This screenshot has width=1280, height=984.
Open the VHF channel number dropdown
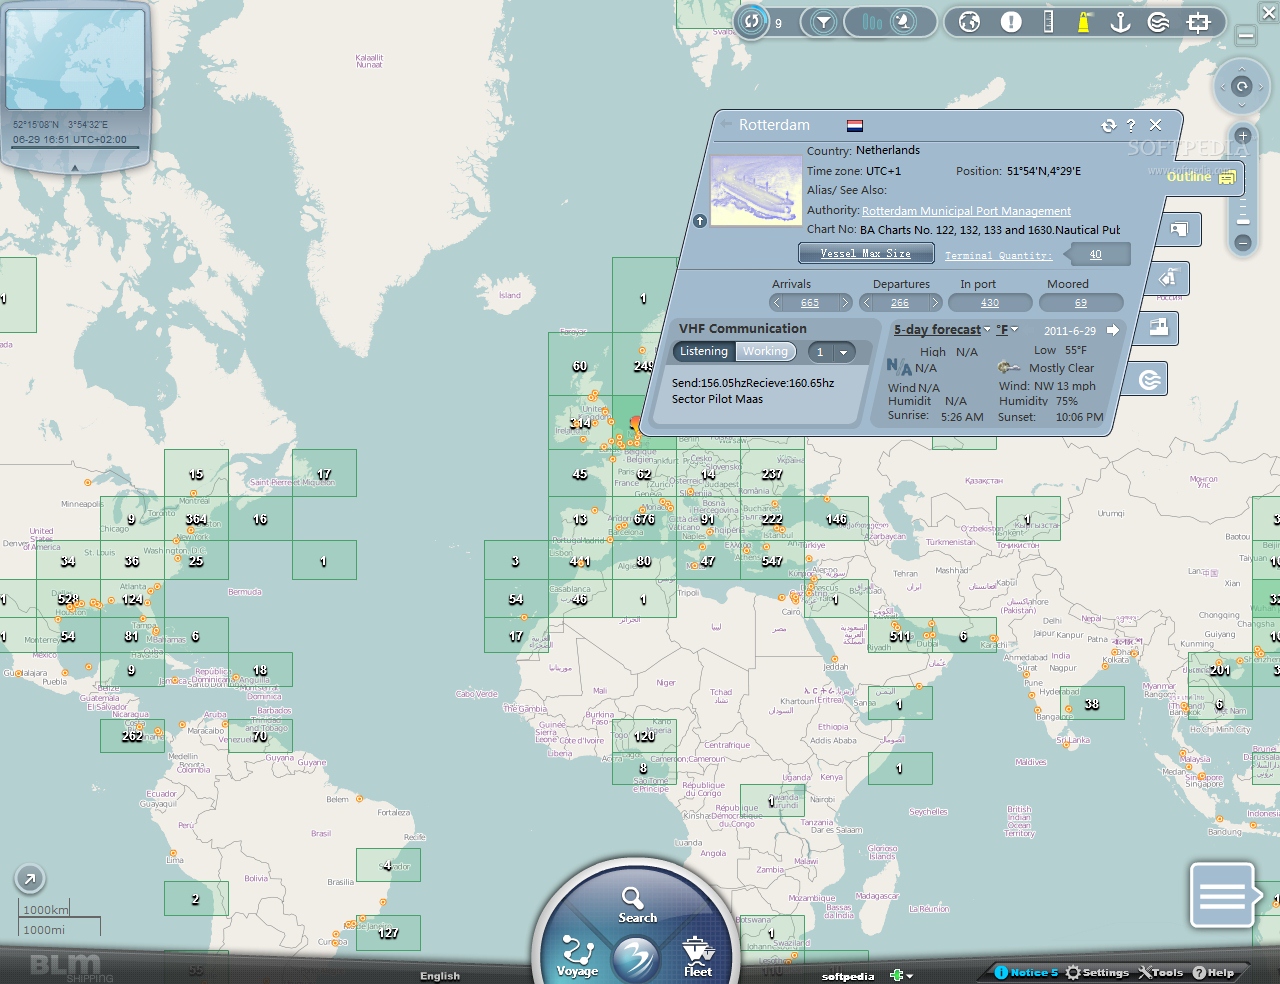tap(831, 352)
